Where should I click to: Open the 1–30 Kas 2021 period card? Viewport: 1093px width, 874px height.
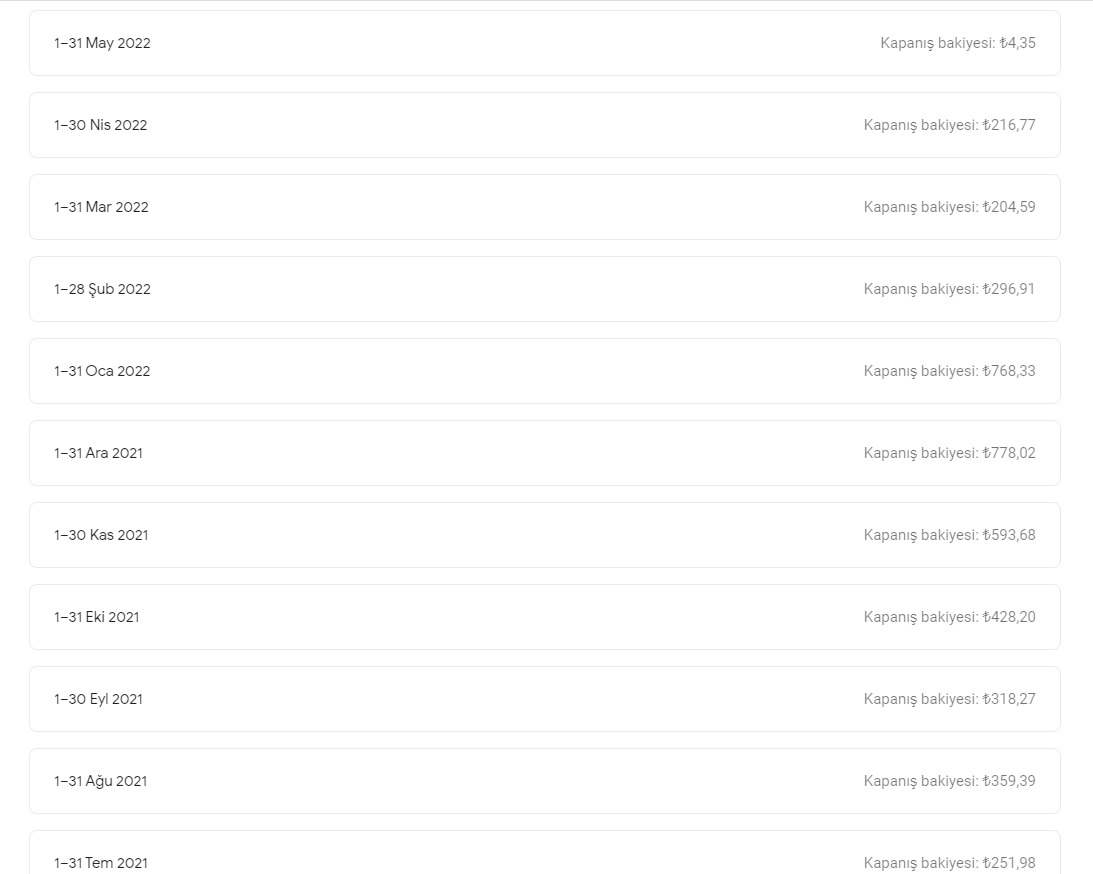coord(544,535)
